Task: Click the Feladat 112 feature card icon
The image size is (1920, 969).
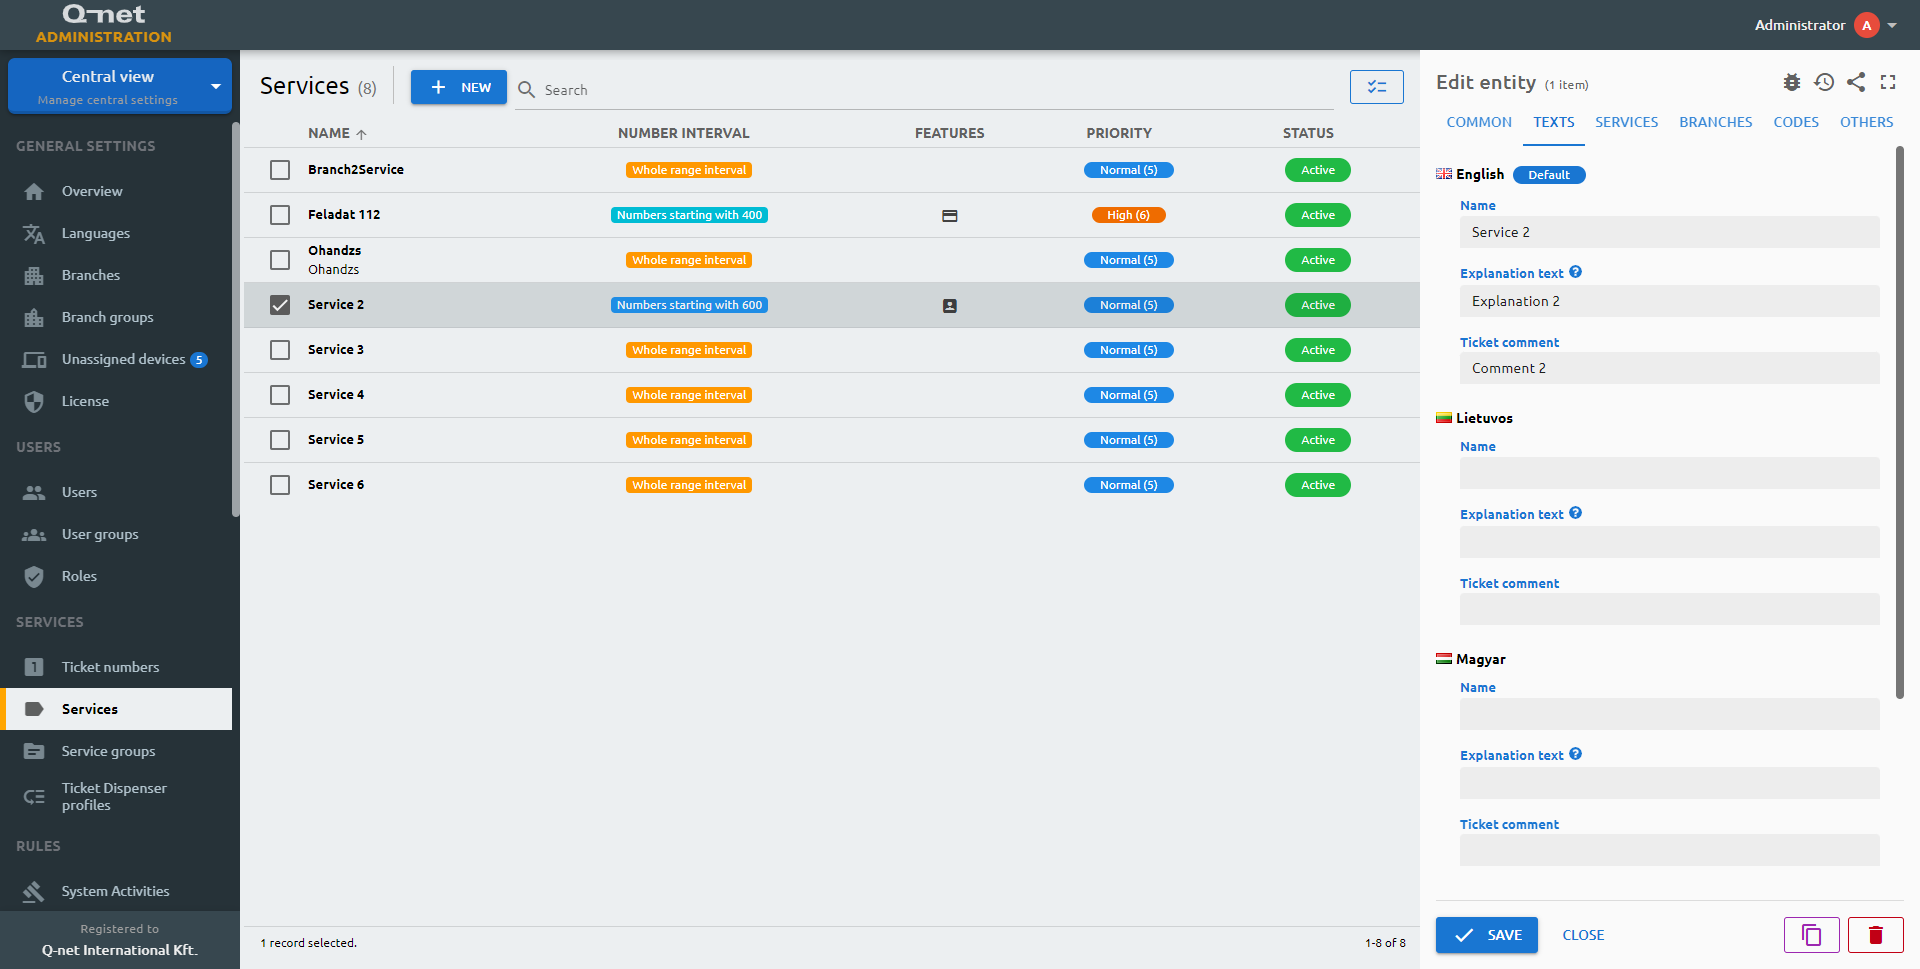Action: click(x=950, y=215)
